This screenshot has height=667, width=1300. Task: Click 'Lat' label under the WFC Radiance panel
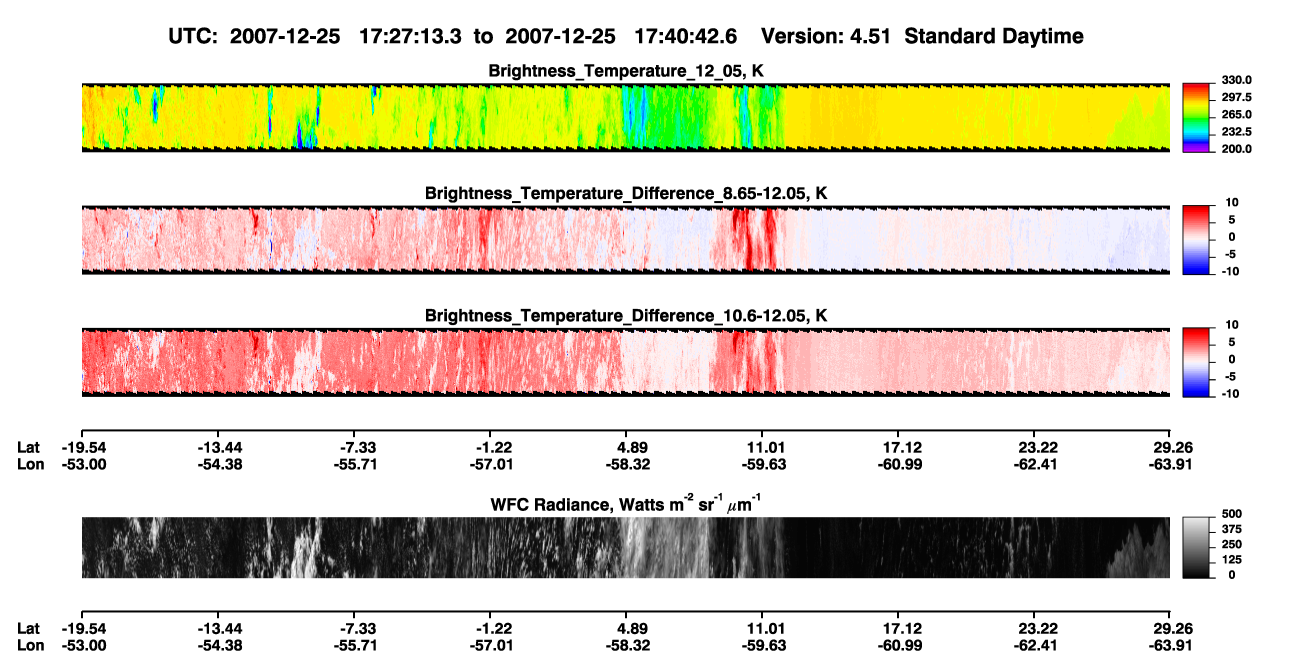point(28,628)
